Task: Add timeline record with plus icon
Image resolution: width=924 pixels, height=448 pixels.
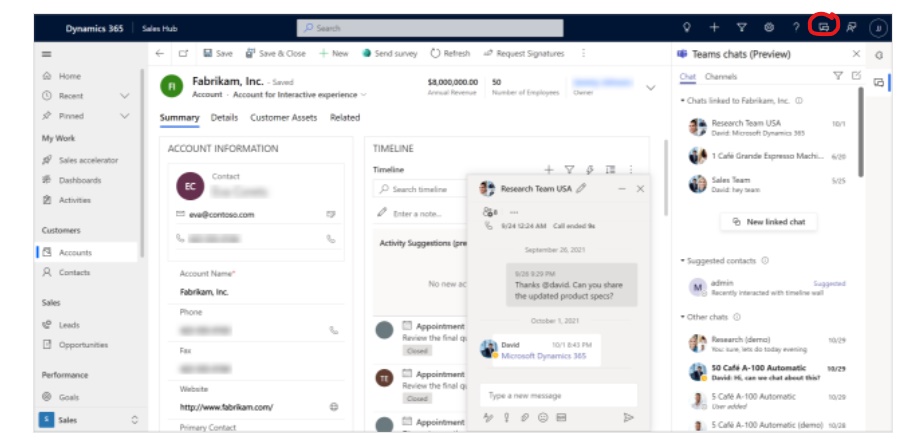Action: click(x=549, y=170)
